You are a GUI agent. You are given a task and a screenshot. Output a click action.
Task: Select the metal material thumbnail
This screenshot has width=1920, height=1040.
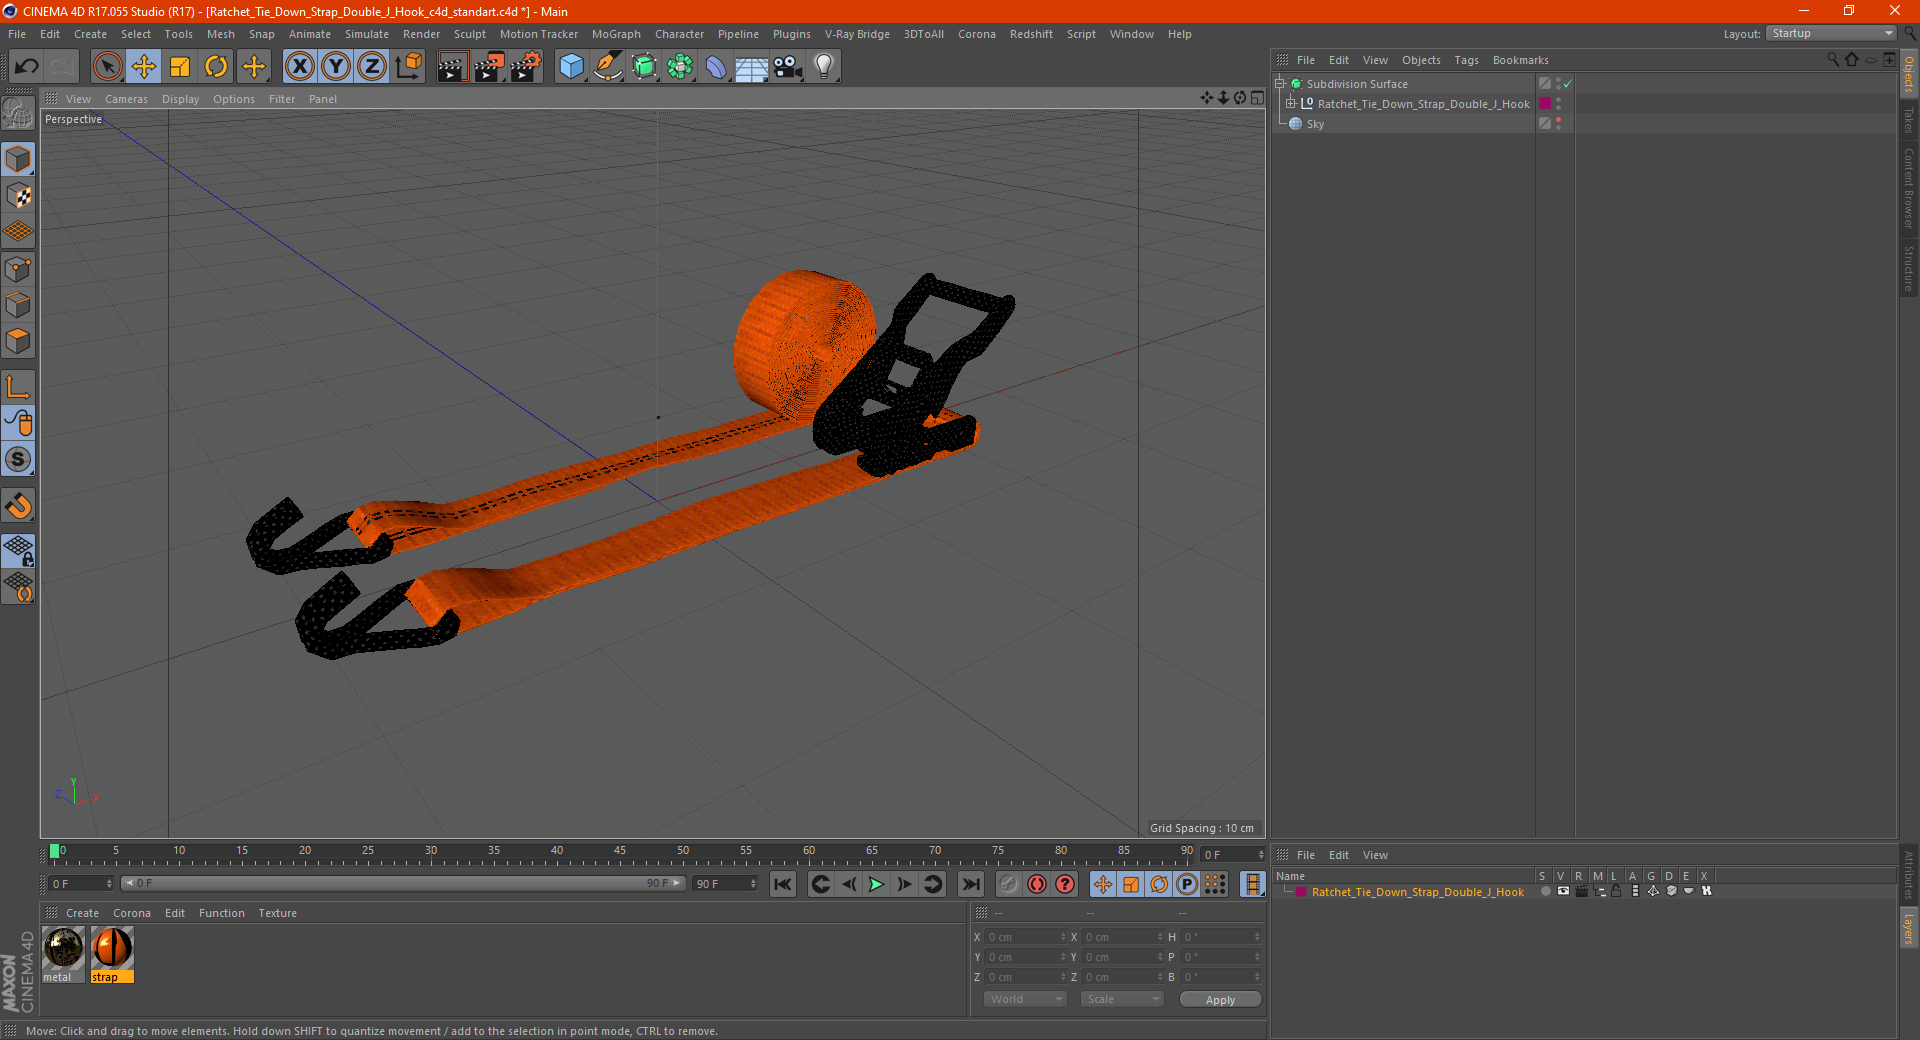coord(64,954)
